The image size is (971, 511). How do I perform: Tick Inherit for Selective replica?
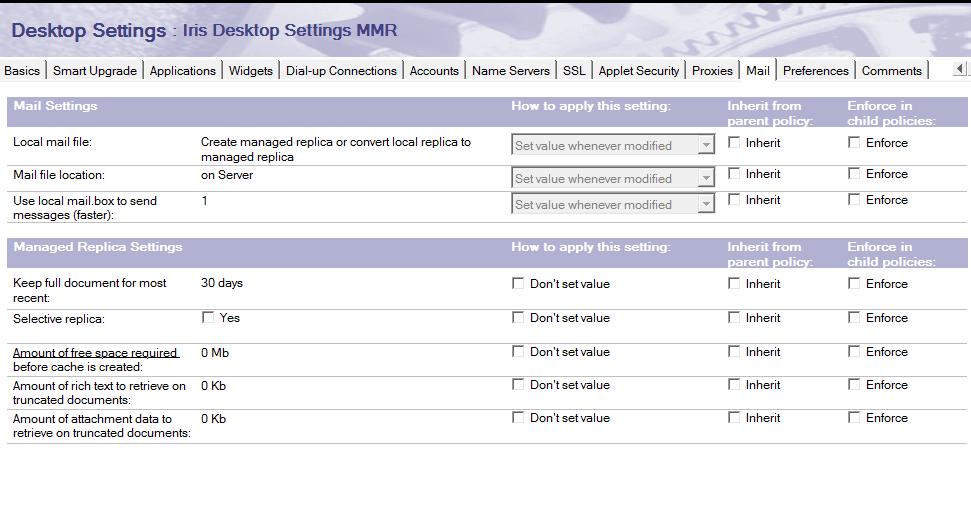[x=734, y=317]
